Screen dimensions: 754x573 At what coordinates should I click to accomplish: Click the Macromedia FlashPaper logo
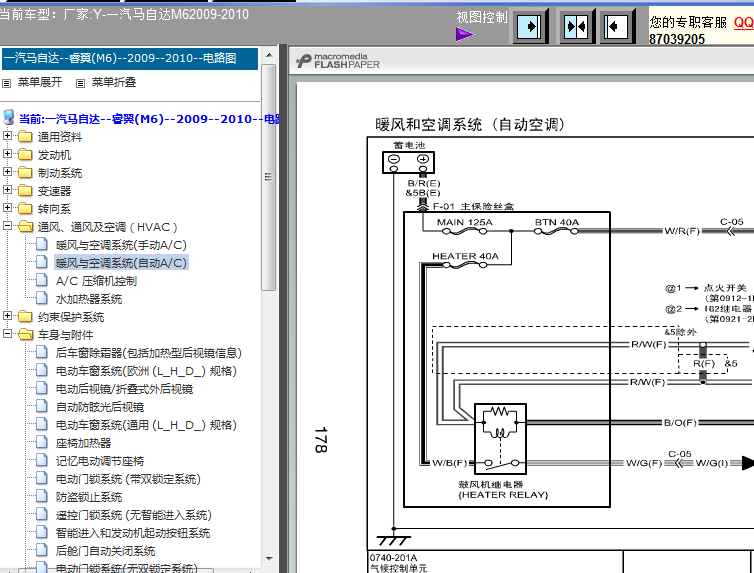click(x=338, y=61)
